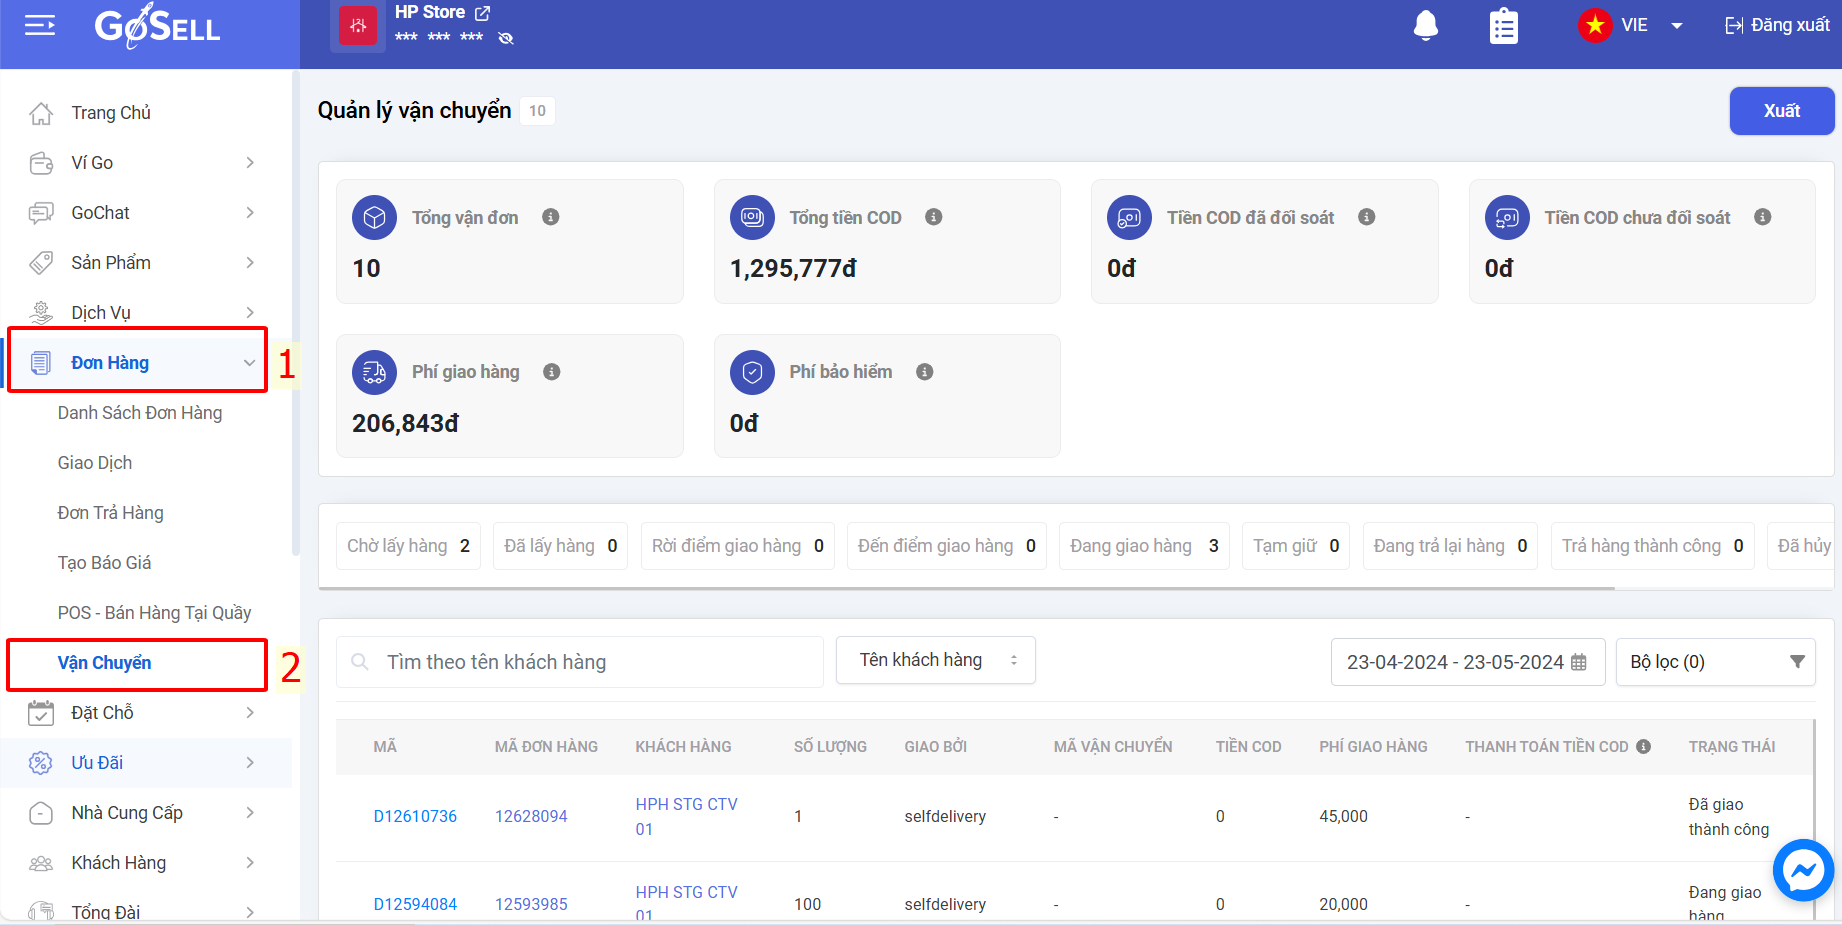Screen dimensions: 1842x925
Task: Select the Đến điểm giao hàng tab
Action: 947,546
